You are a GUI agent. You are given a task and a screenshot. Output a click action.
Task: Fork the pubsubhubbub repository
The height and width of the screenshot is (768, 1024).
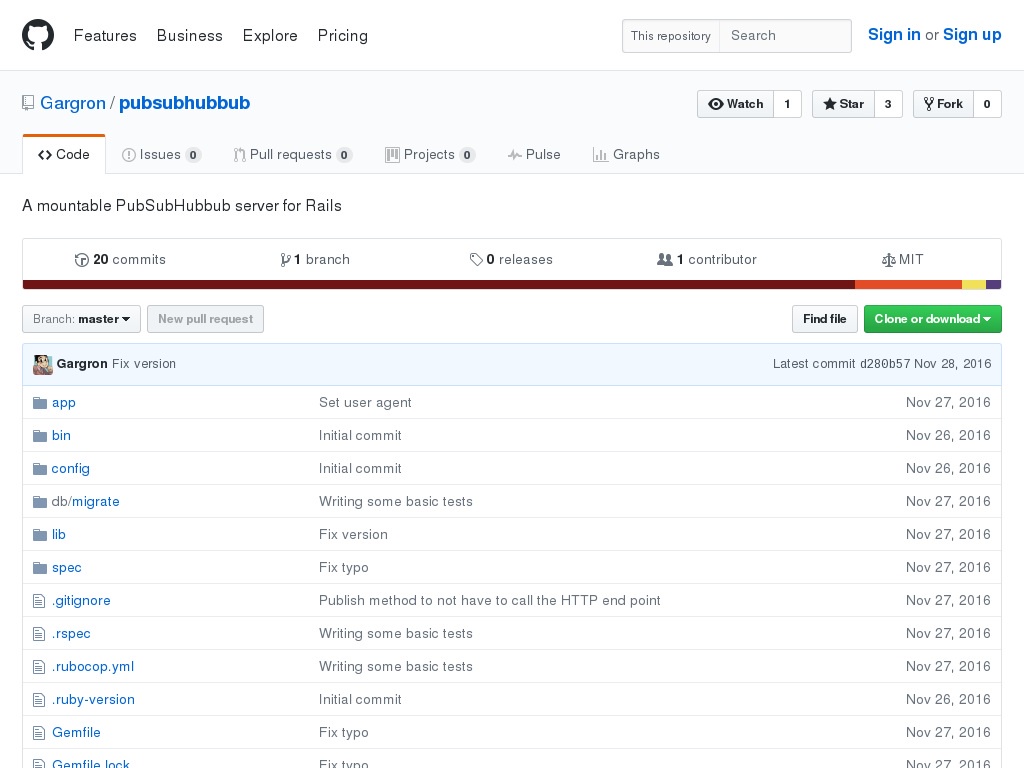[x=943, y=104]
